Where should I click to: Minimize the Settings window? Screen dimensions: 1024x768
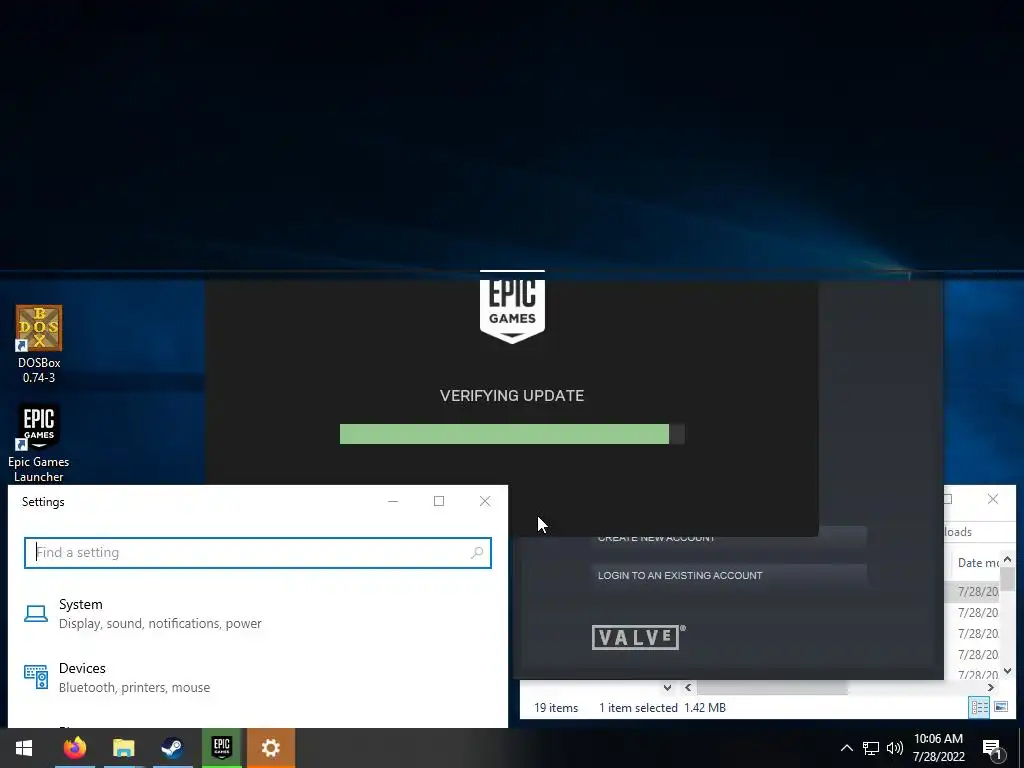393,501
